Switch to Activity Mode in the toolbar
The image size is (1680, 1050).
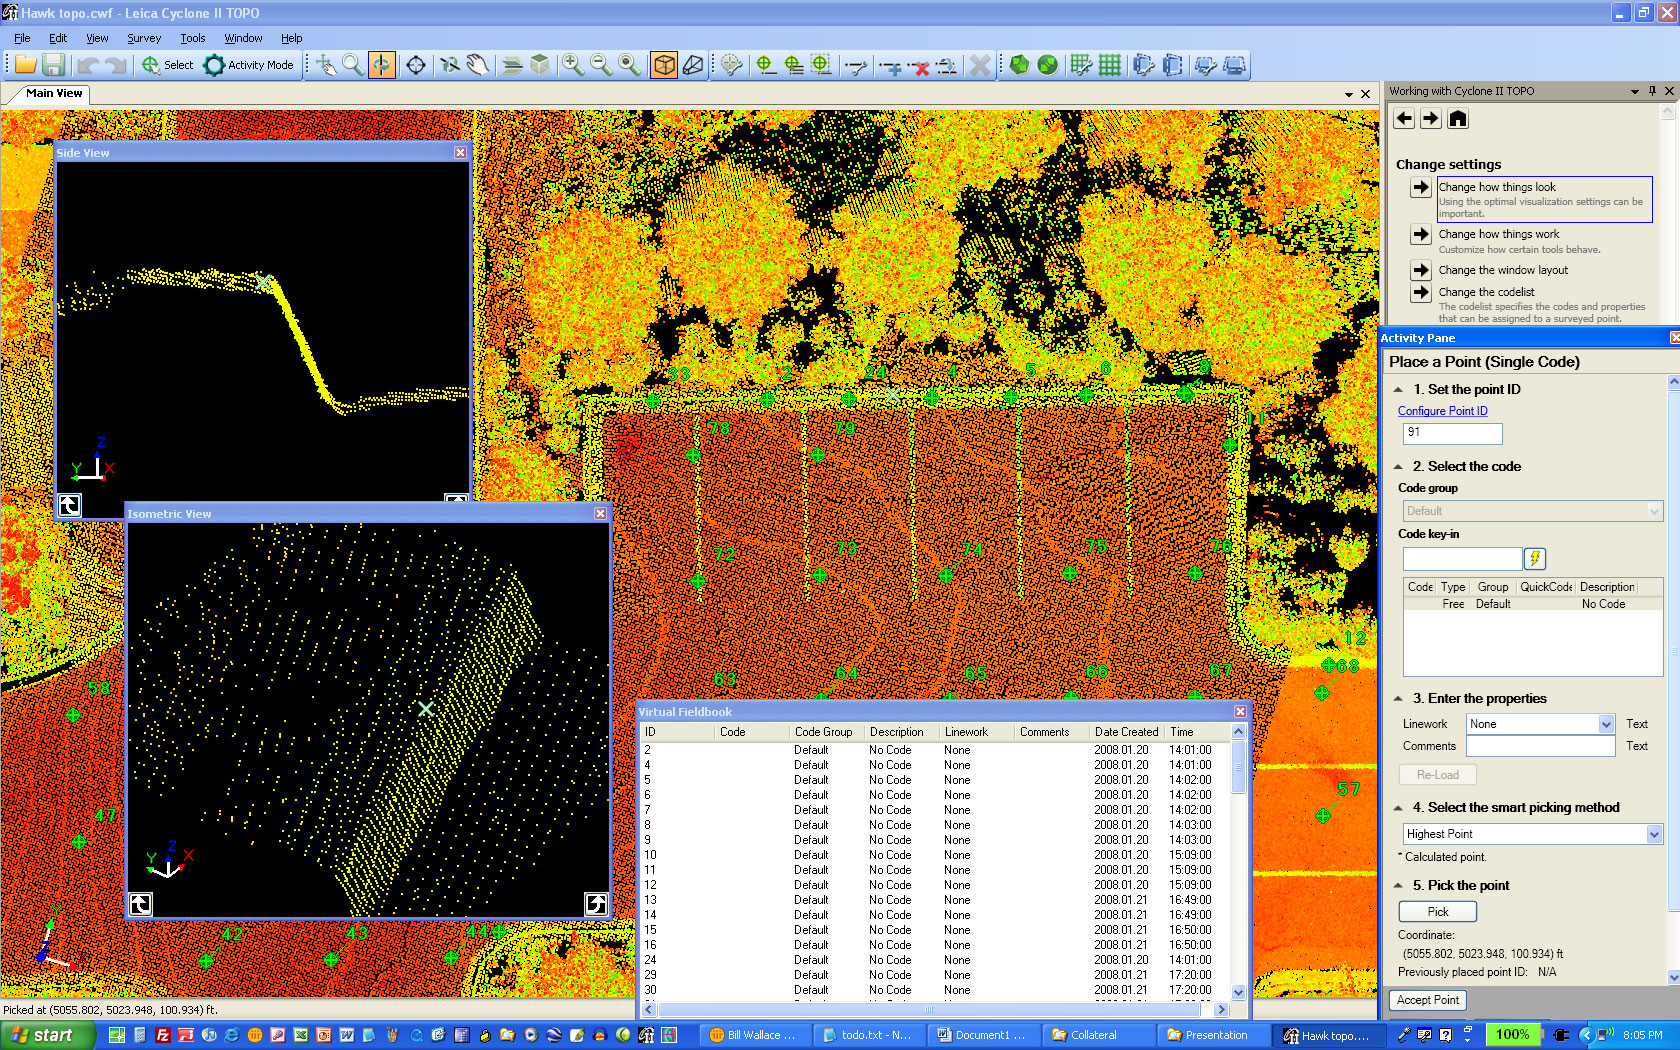pyautogui.click(x=249, y=65)
